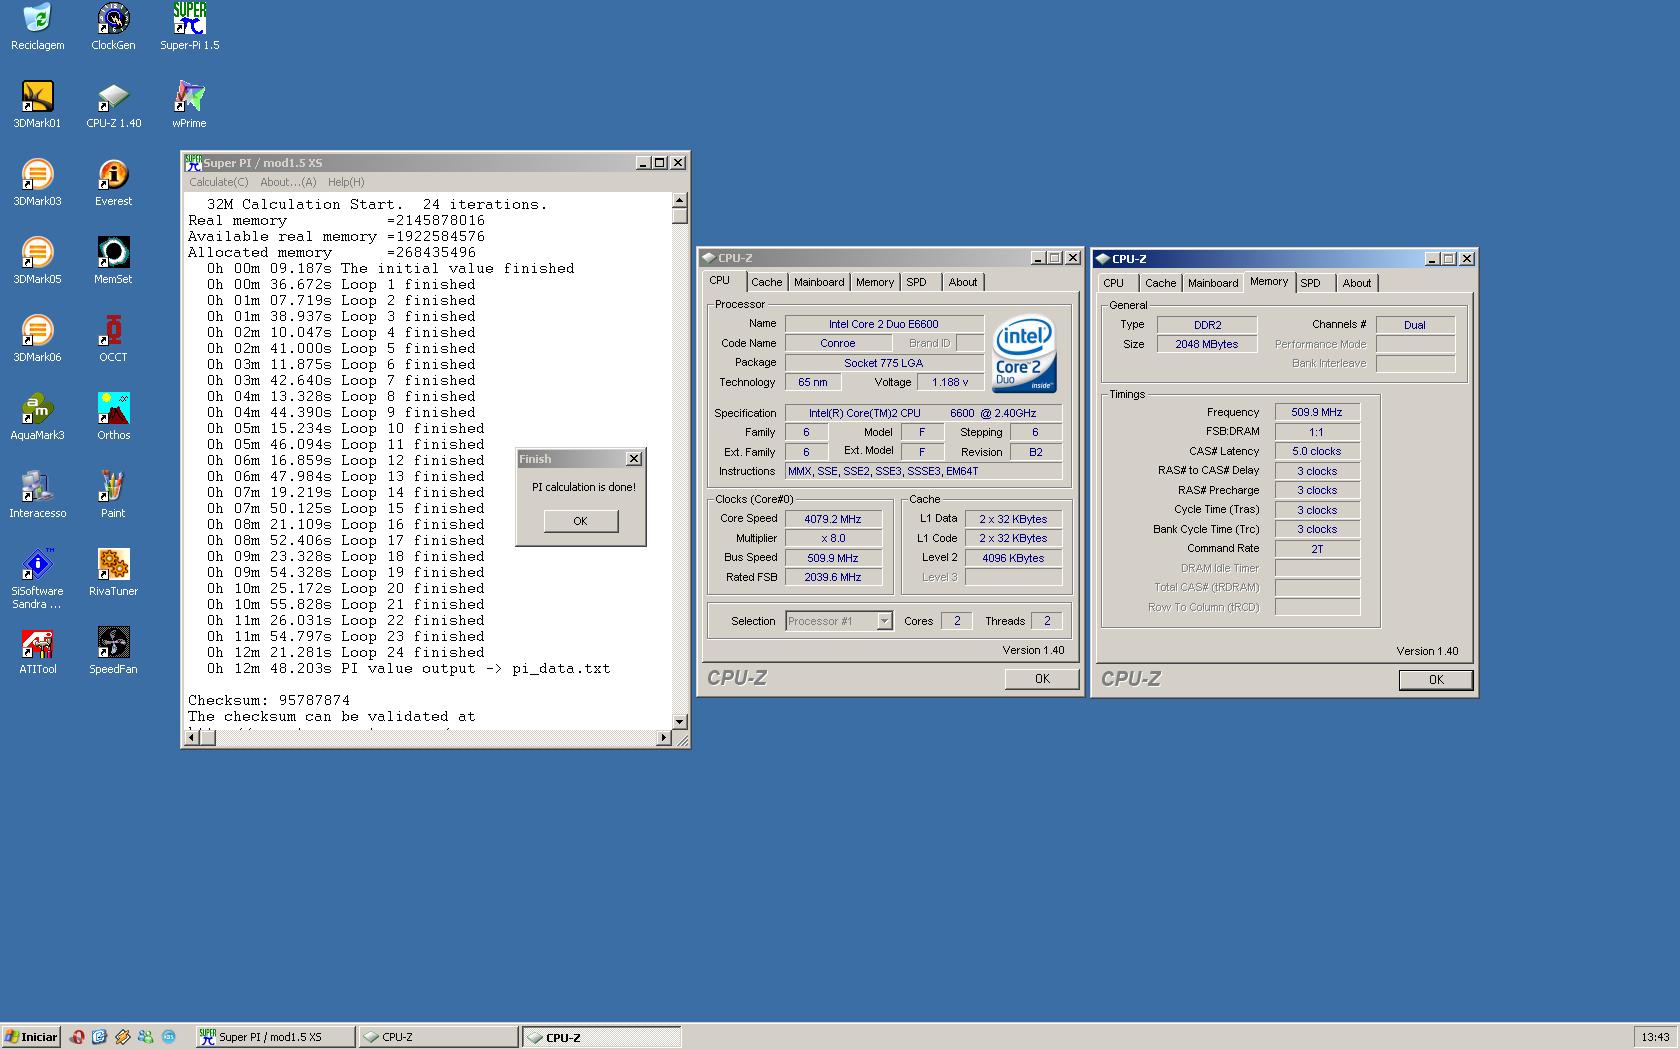Click the orange Winamp quick launch icon

pos(123,1037)
